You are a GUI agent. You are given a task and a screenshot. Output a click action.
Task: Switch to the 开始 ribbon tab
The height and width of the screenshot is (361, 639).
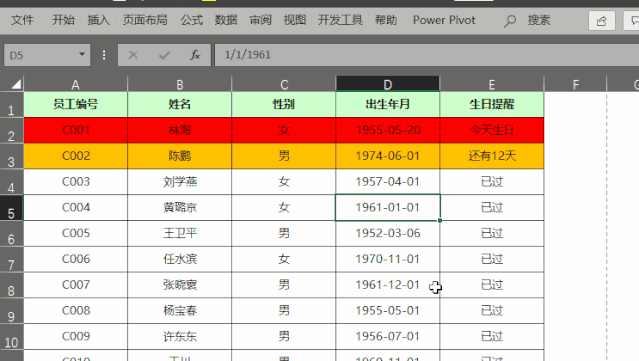63,20
